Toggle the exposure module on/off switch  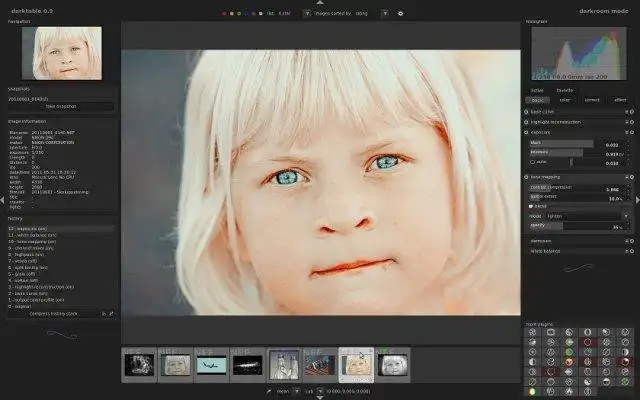[527, 131]
